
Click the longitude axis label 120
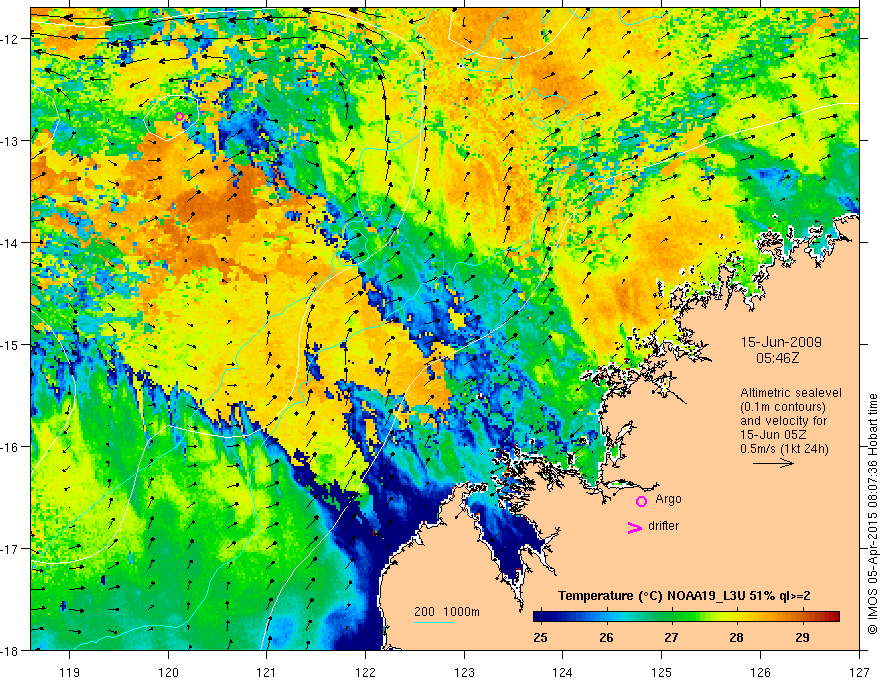click(168, 672)
